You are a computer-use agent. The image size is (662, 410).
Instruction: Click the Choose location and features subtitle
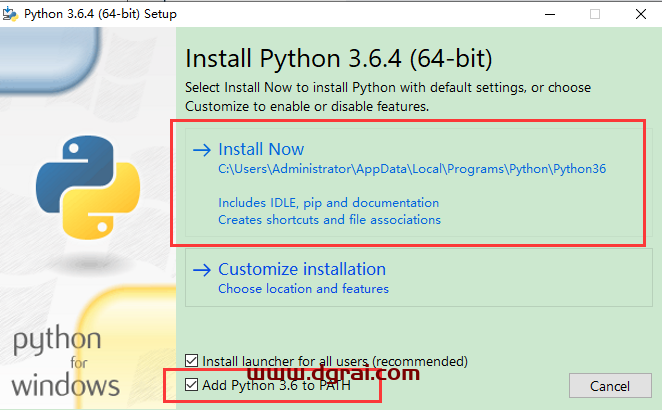coord(303,289)
